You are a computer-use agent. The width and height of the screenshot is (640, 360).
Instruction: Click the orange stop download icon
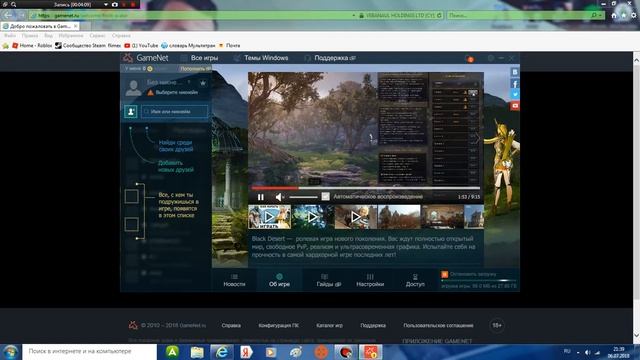[444, 274]
